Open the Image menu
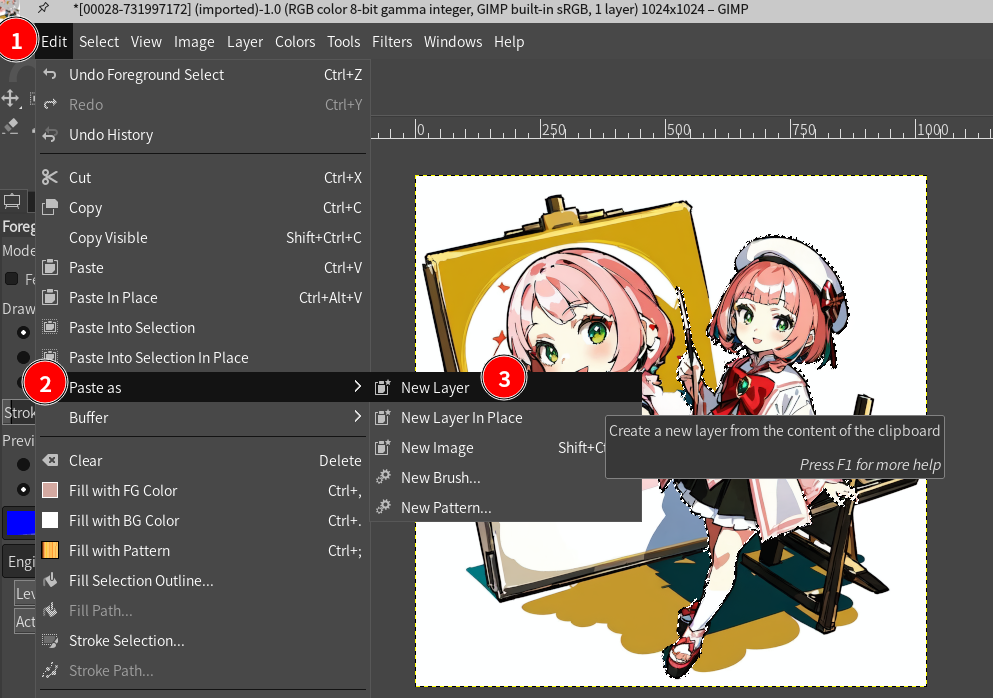Image resolution: width=993 pixels, height=698 pixels. (194, 42)
